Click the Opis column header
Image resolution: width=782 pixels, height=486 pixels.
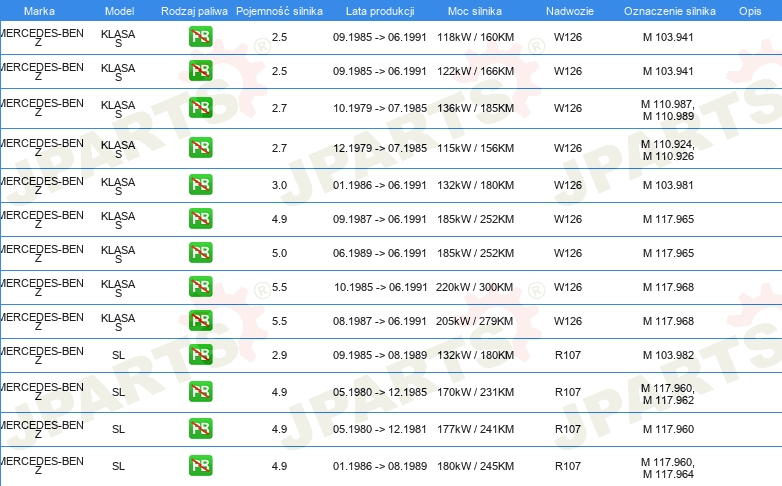tap(750, 11)
